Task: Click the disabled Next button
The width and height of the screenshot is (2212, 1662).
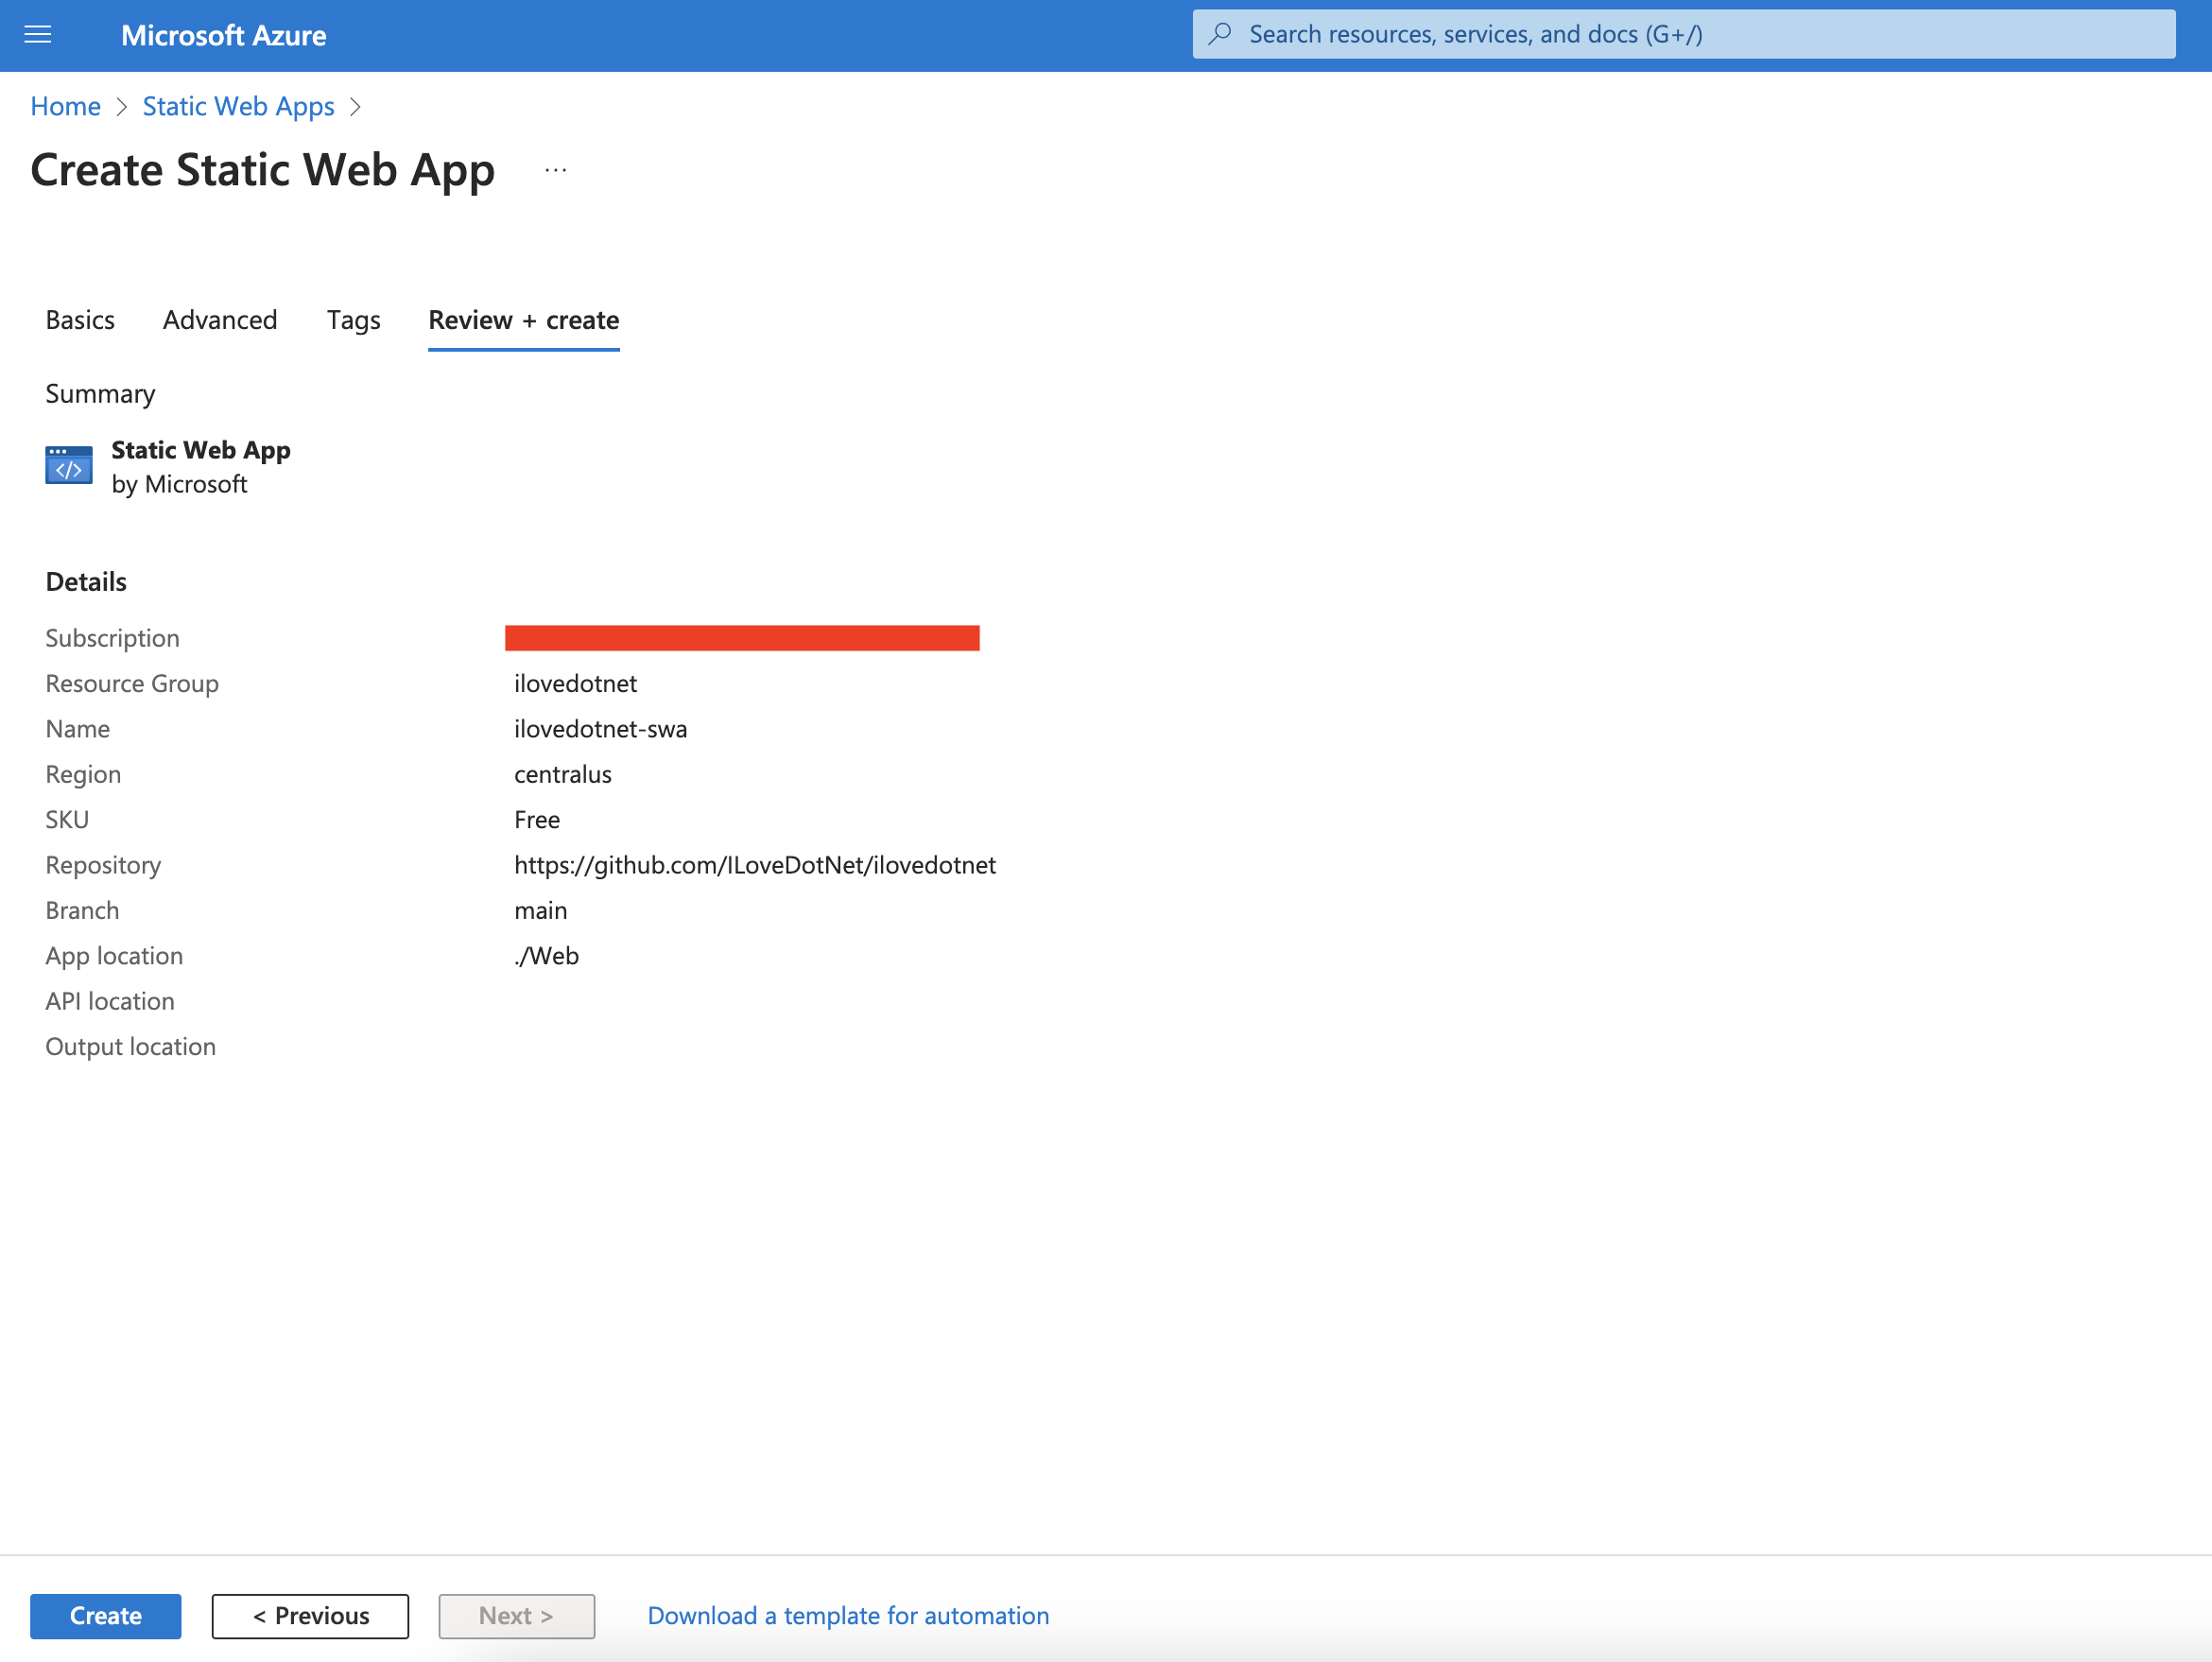Action: pos(517,1616)
